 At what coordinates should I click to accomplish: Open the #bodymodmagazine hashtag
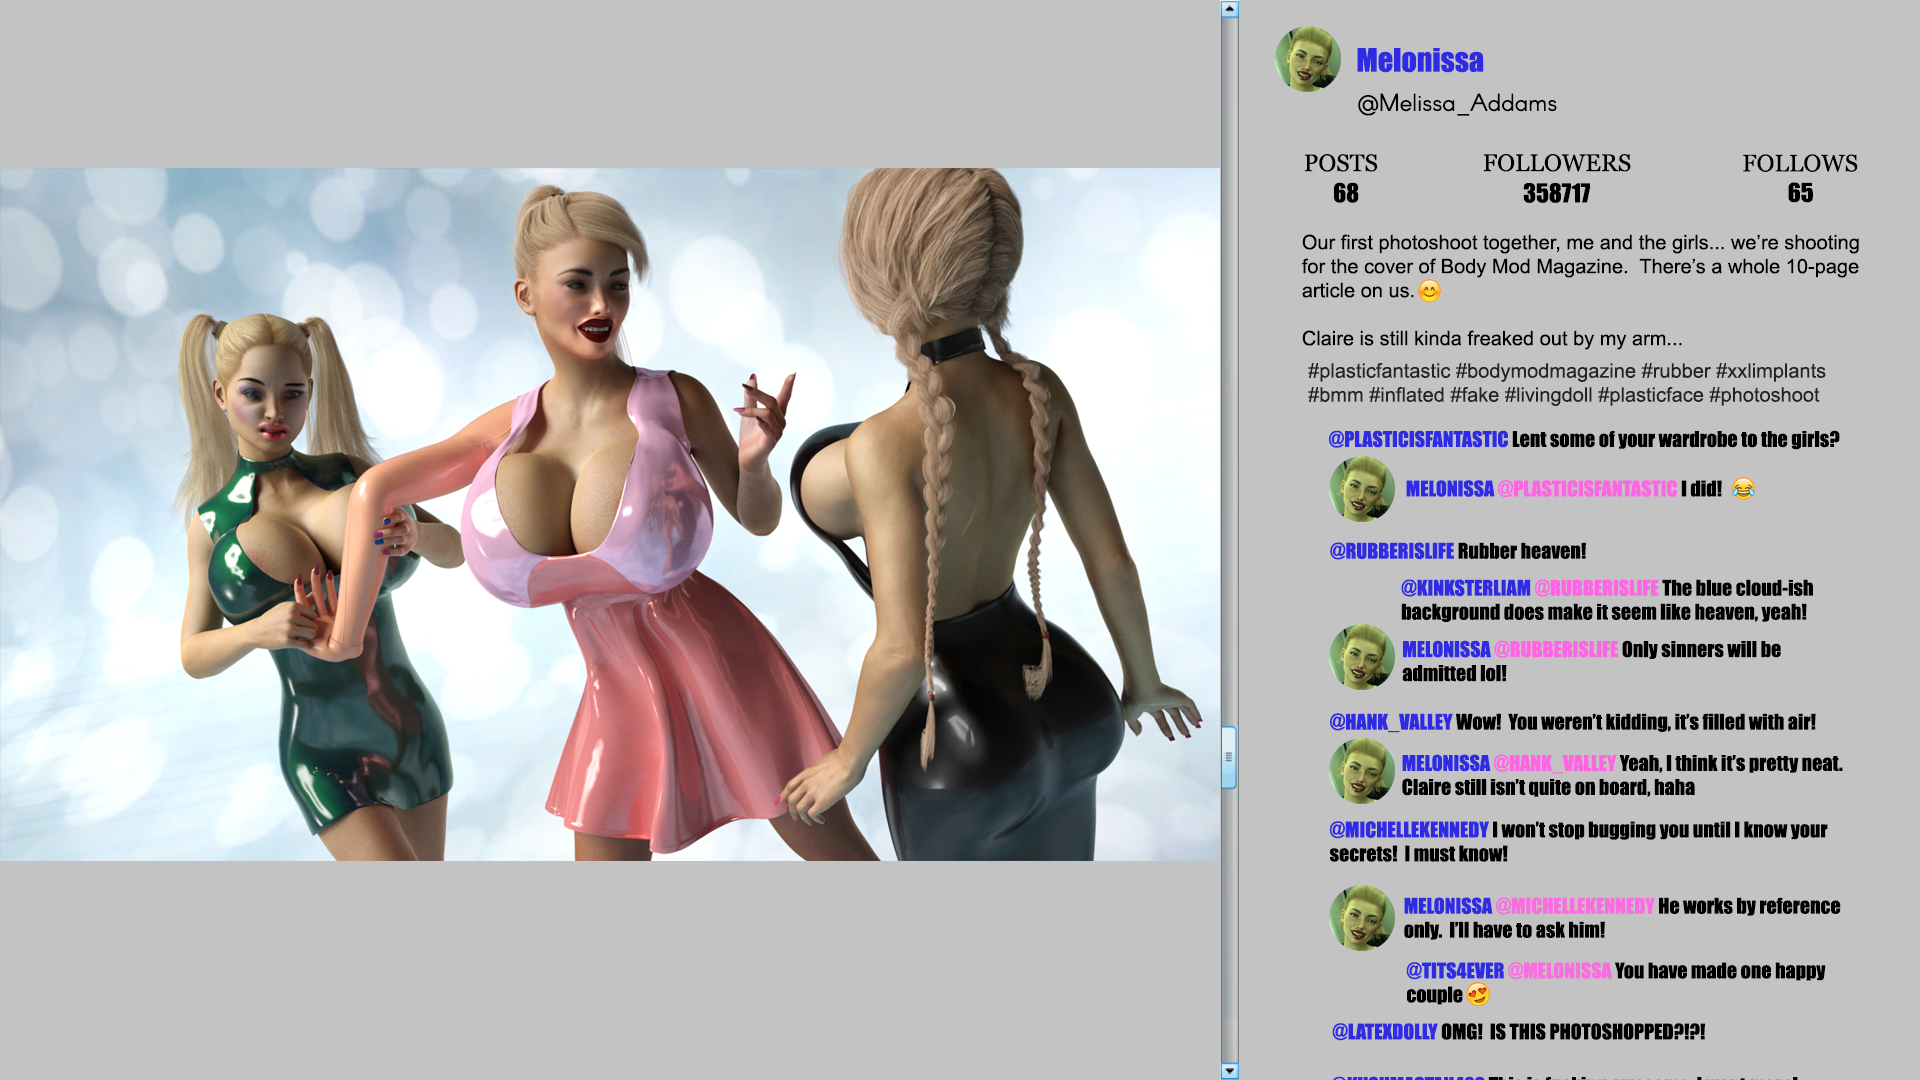(x=1545, y=371)
